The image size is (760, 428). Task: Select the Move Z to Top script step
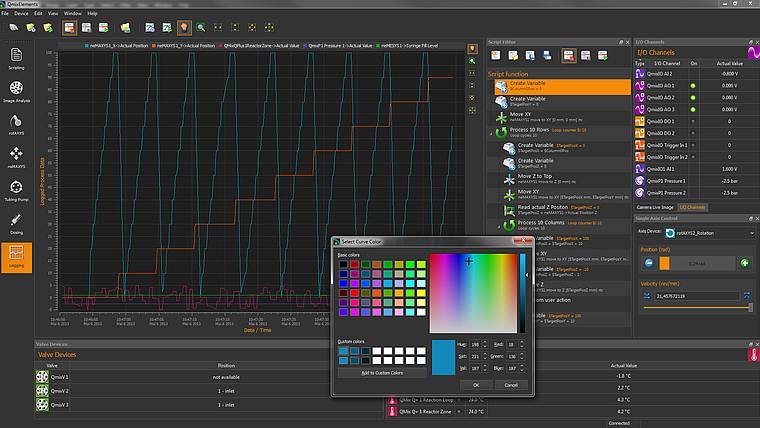click(565, 179)
